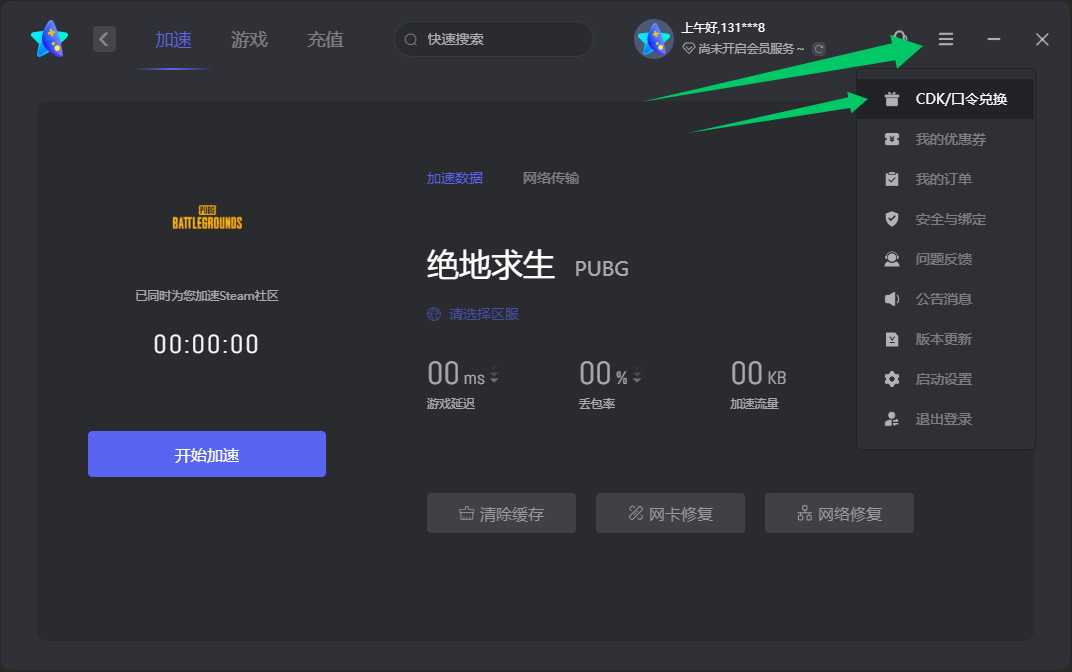1072x672 pixels.
Task: Click the 加速流量 label
Action: [754, 404]
